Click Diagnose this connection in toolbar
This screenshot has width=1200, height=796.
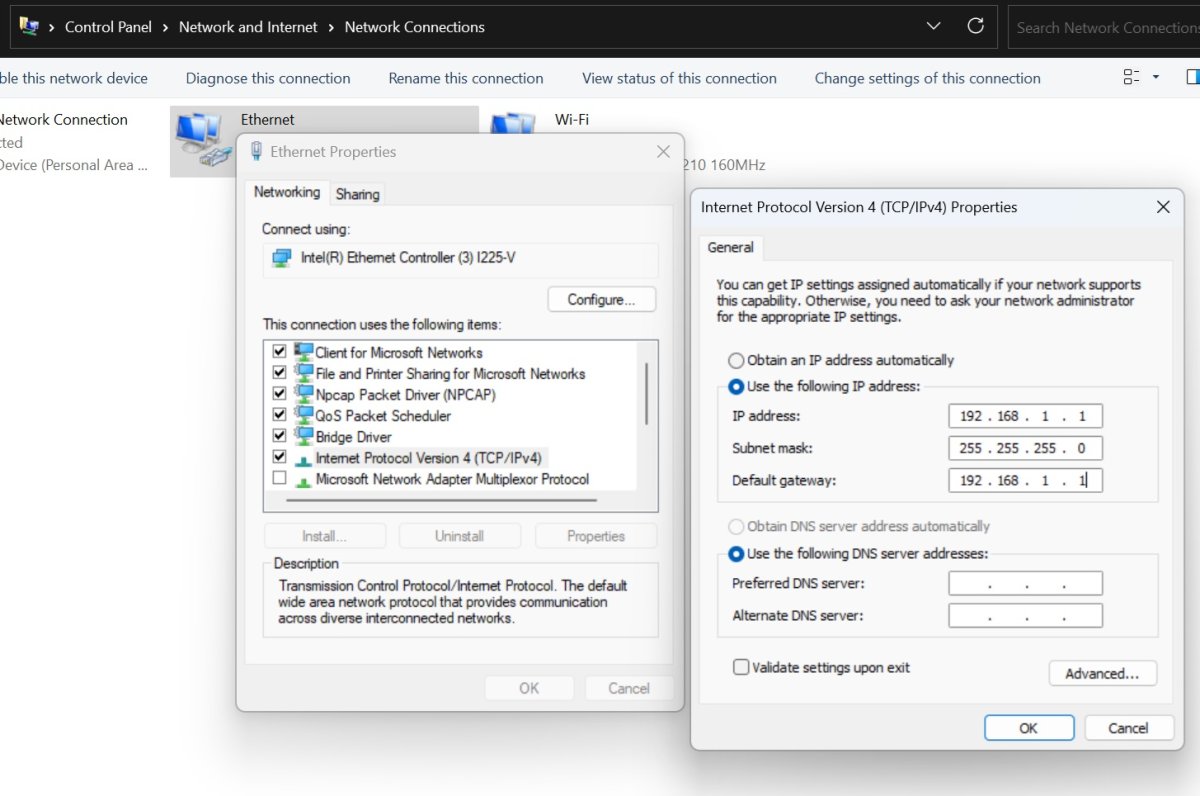pyautogui.click(x=268, y=78)
